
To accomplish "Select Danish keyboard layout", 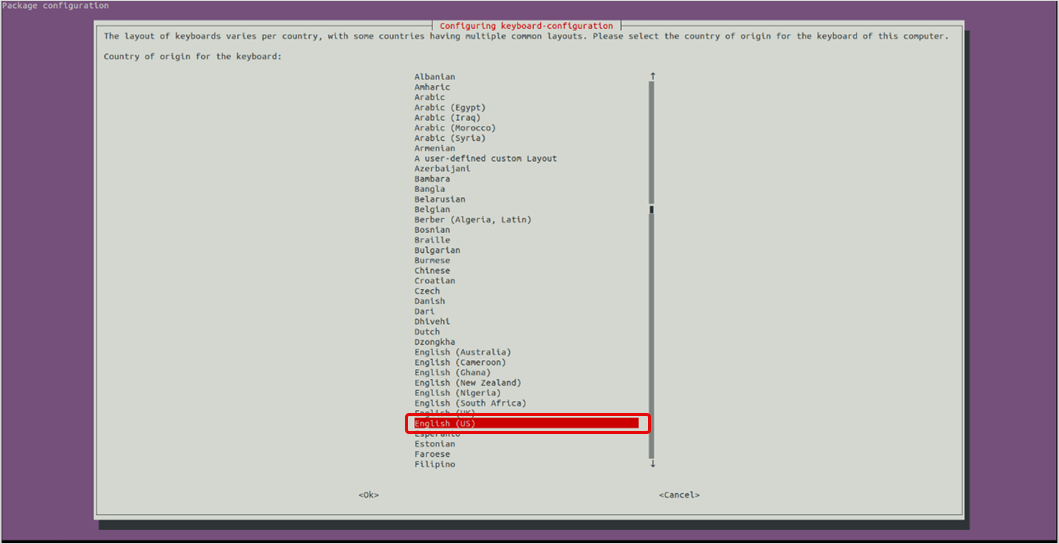I will 430,301.
